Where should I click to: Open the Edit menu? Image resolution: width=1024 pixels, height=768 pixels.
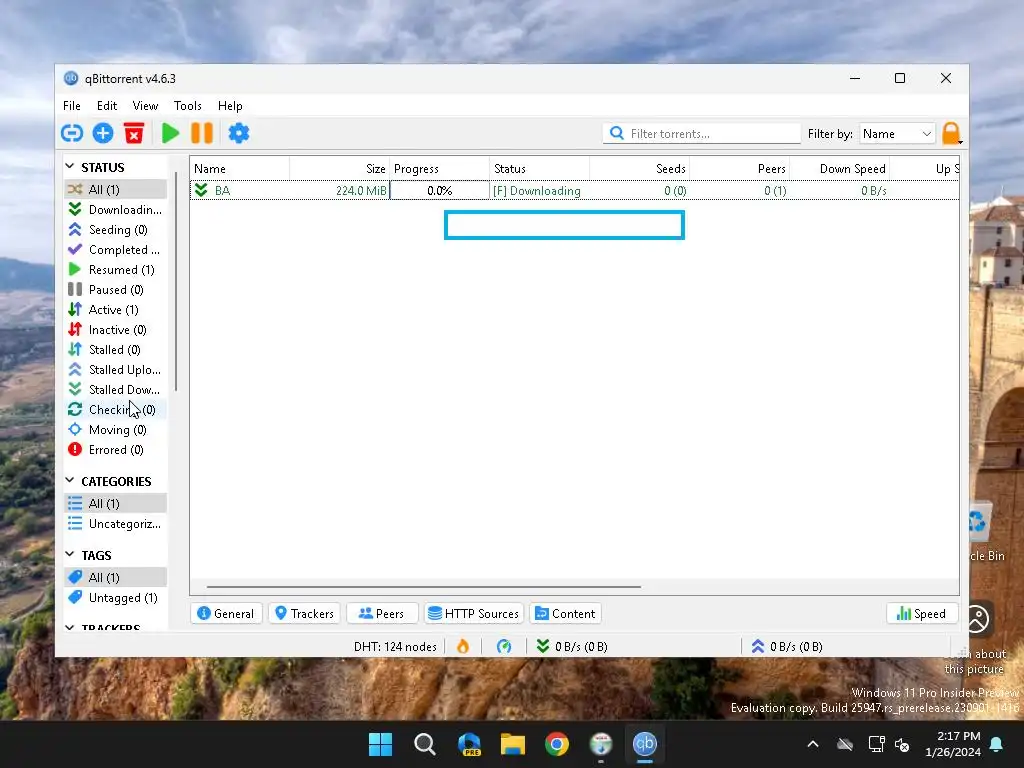(106, 106)
